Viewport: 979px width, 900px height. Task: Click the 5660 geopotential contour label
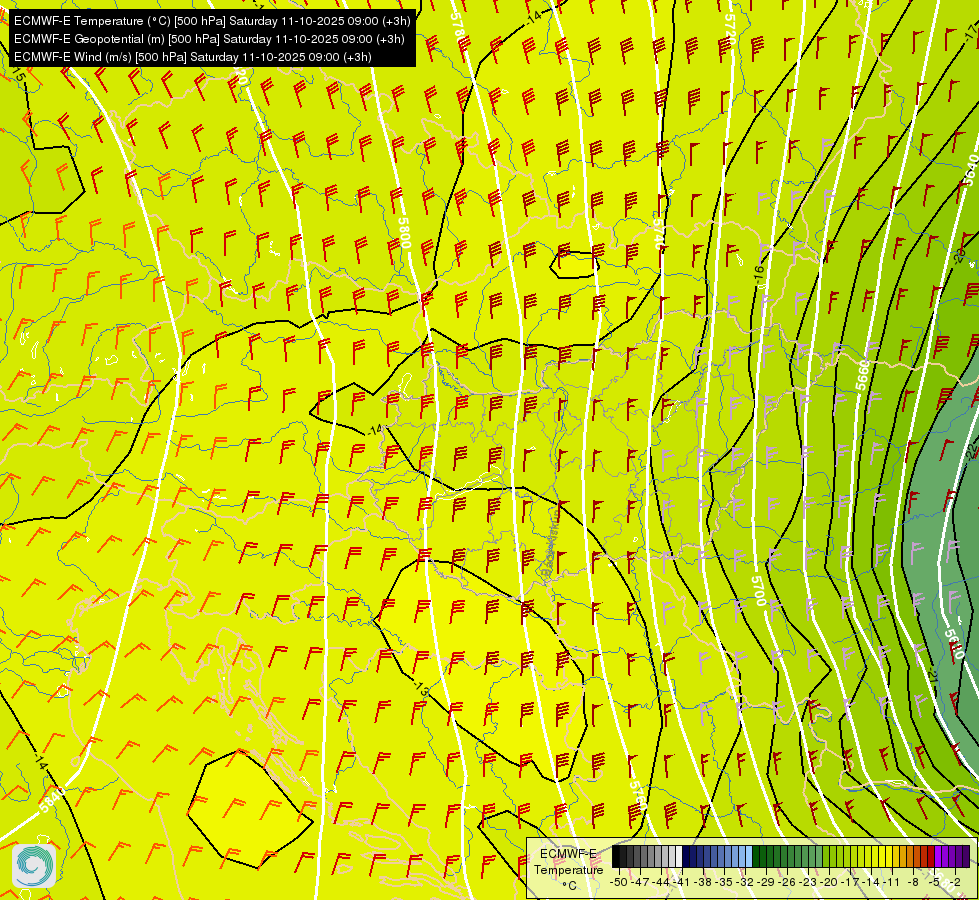coord(862,373)
